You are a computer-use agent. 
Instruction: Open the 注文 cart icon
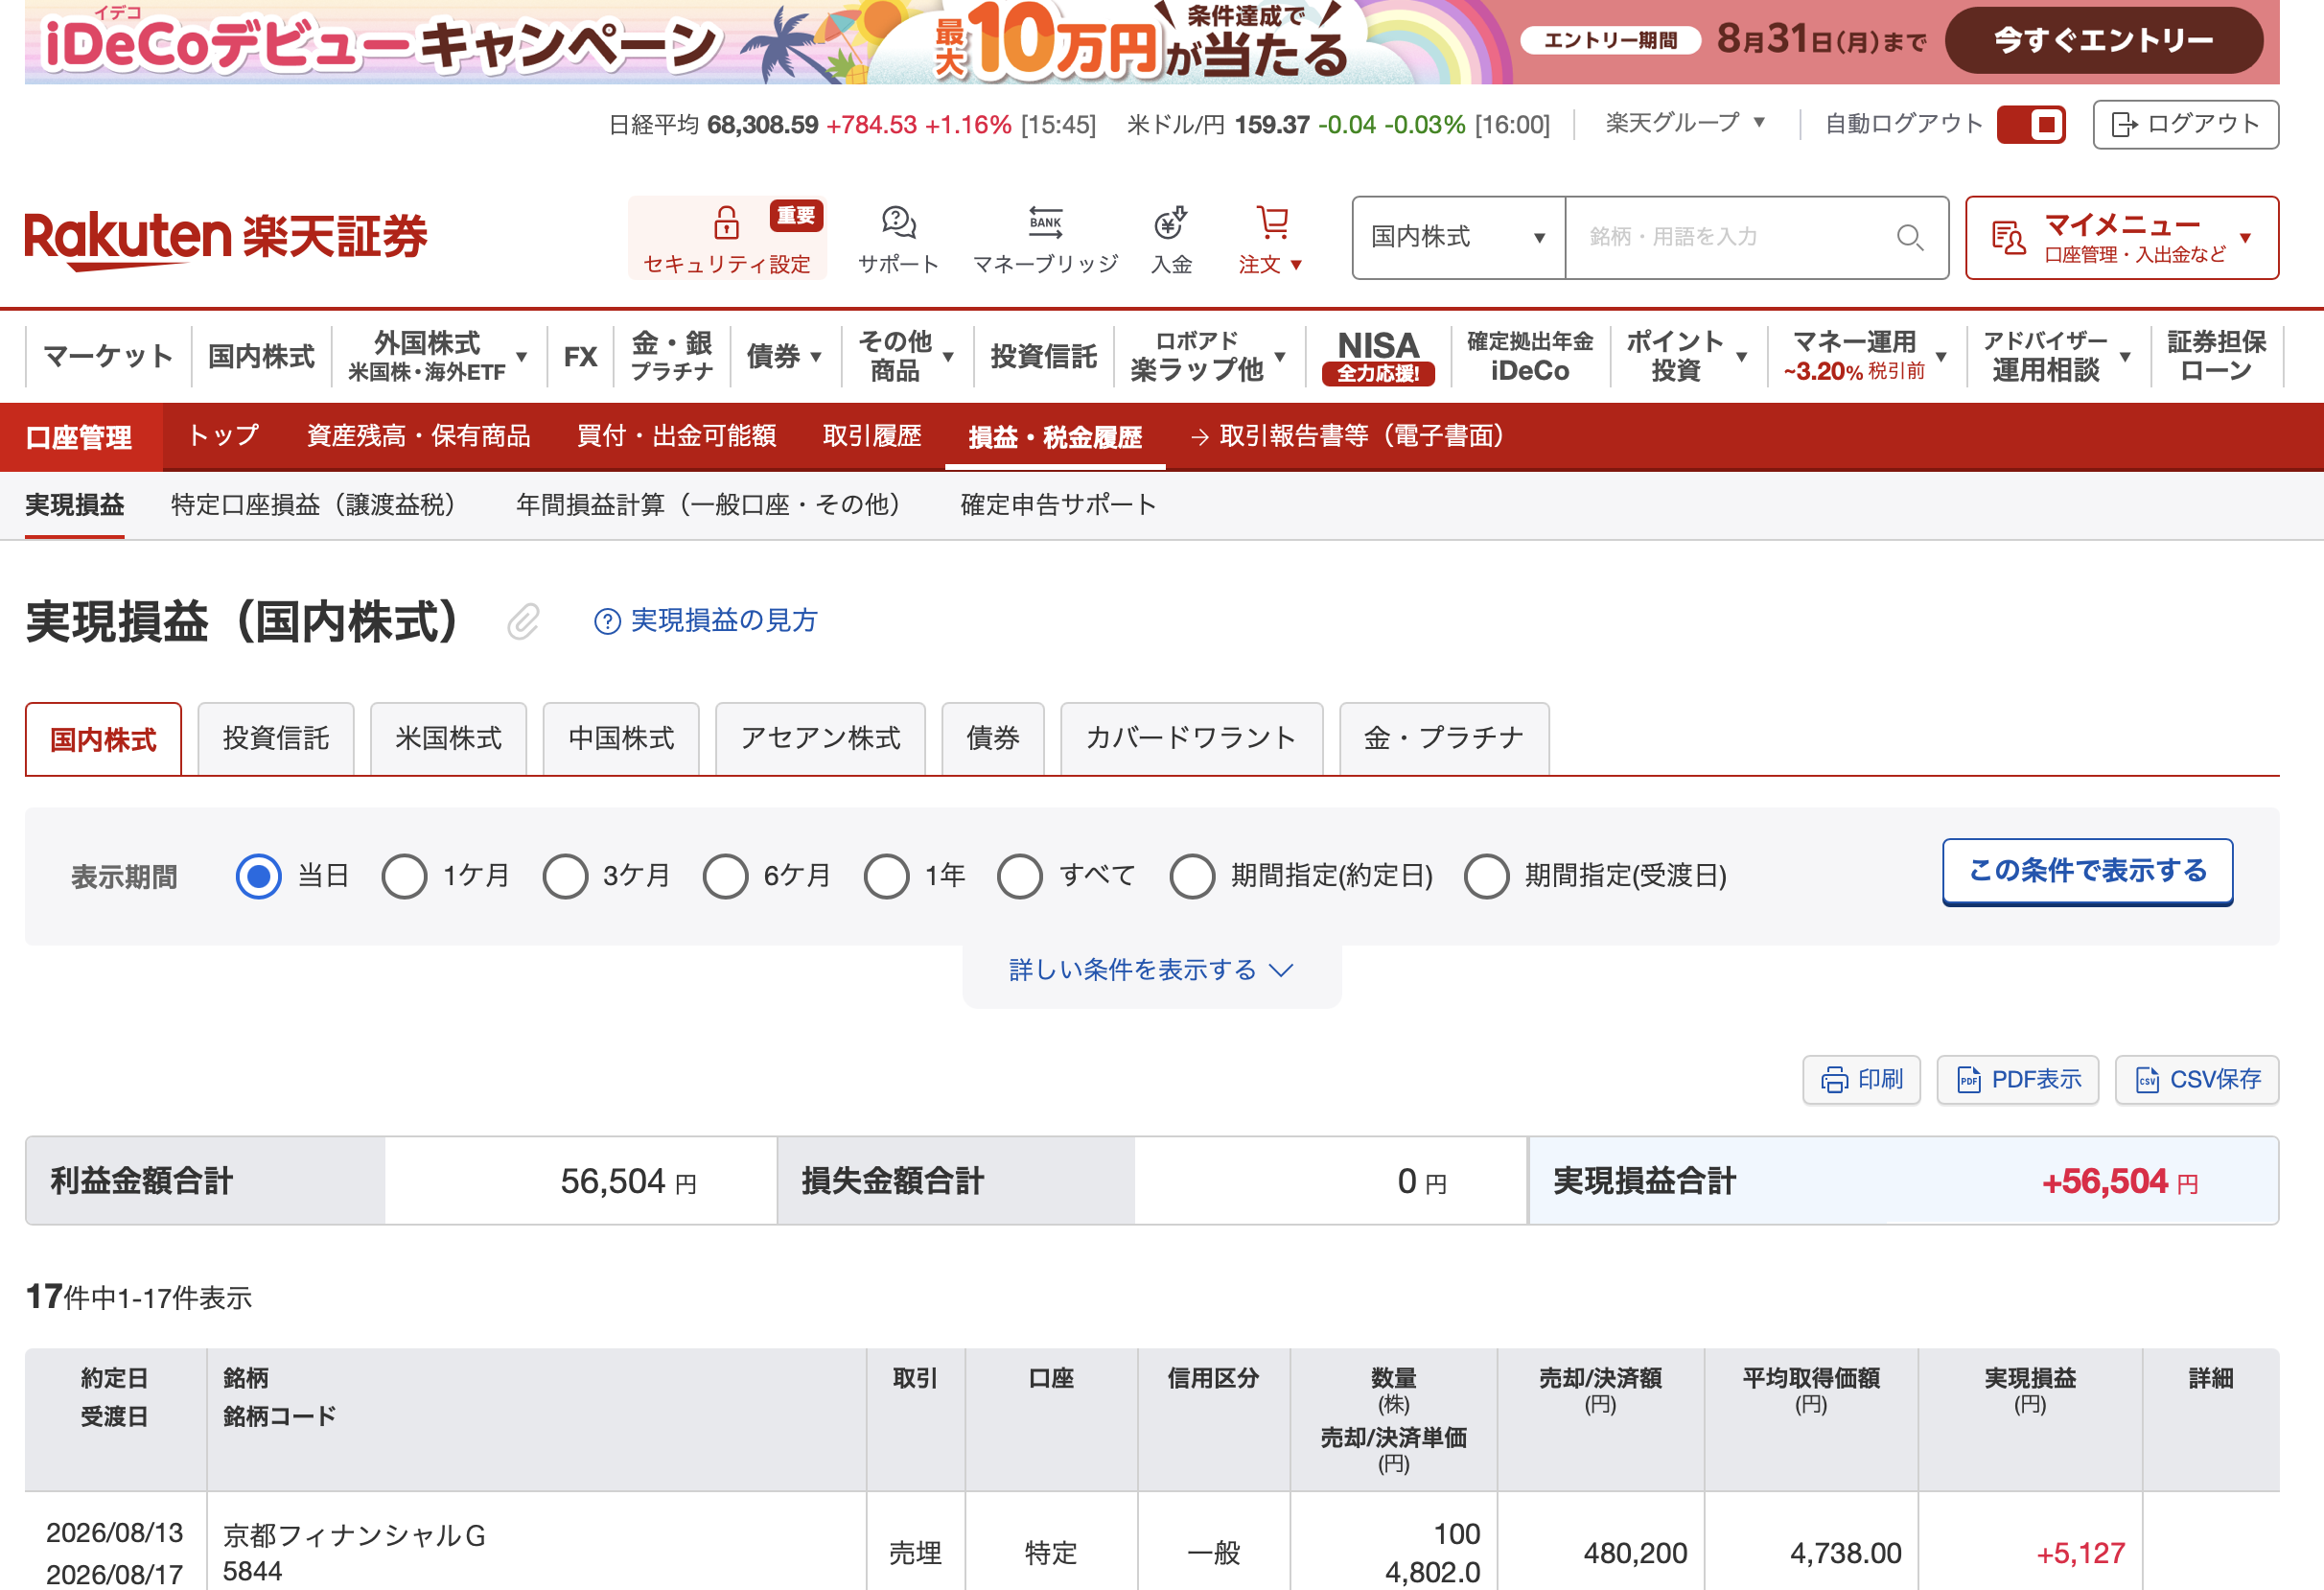tap(1272, 222)
